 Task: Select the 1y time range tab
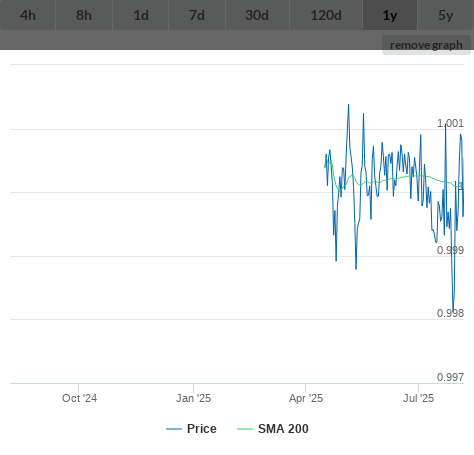tap(390, 15)
